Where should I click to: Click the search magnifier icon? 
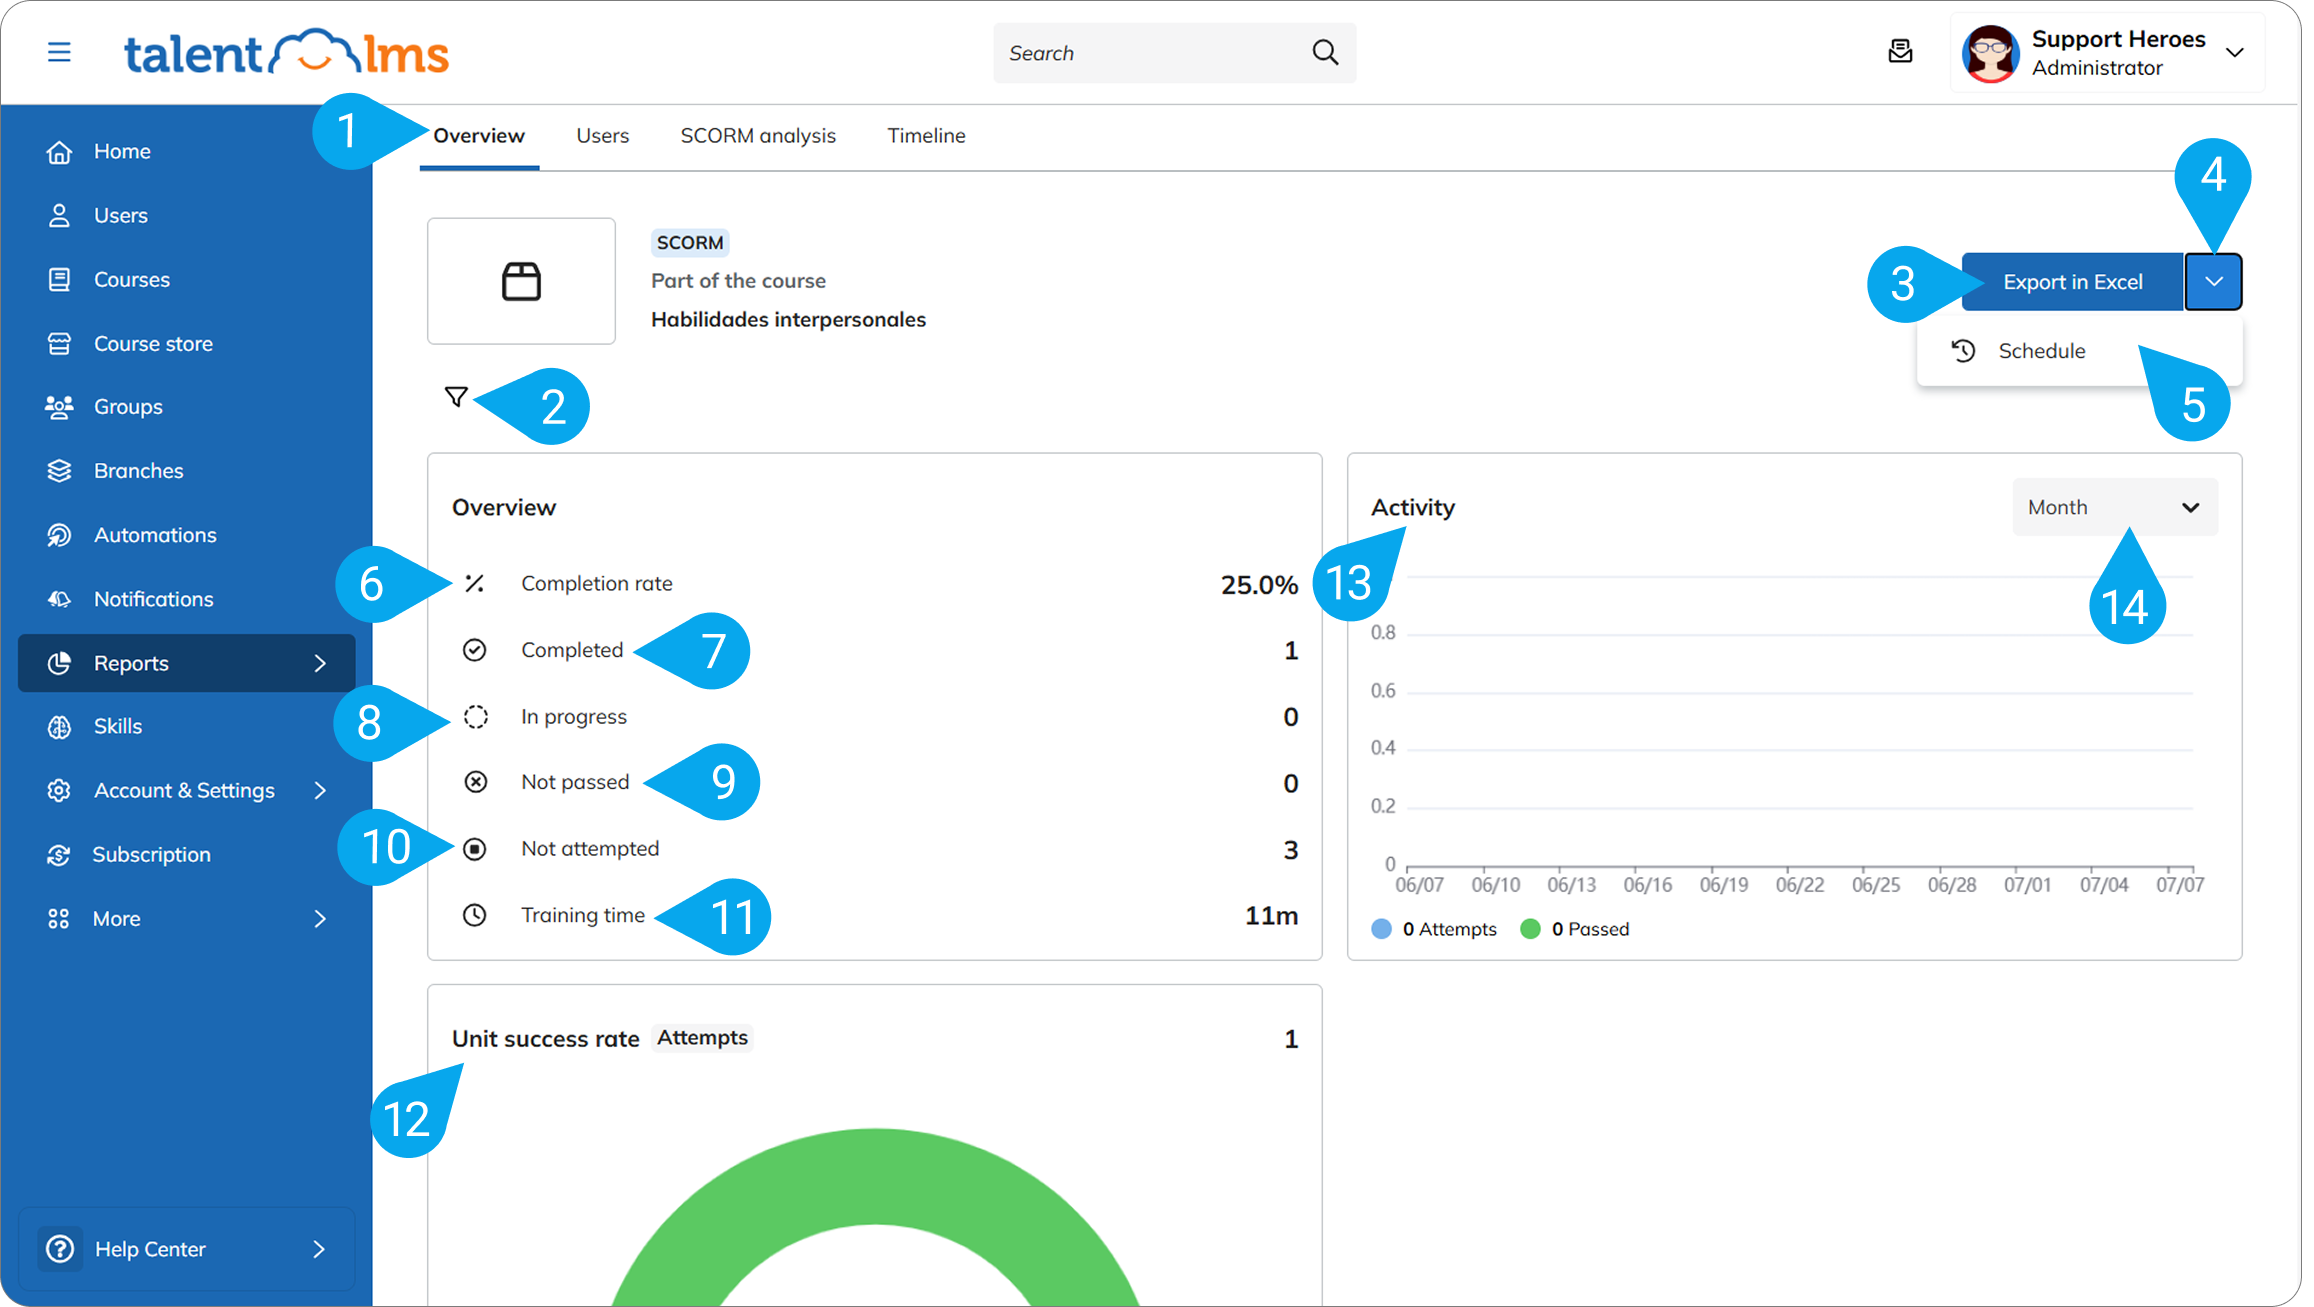[x=1325, y=52]
